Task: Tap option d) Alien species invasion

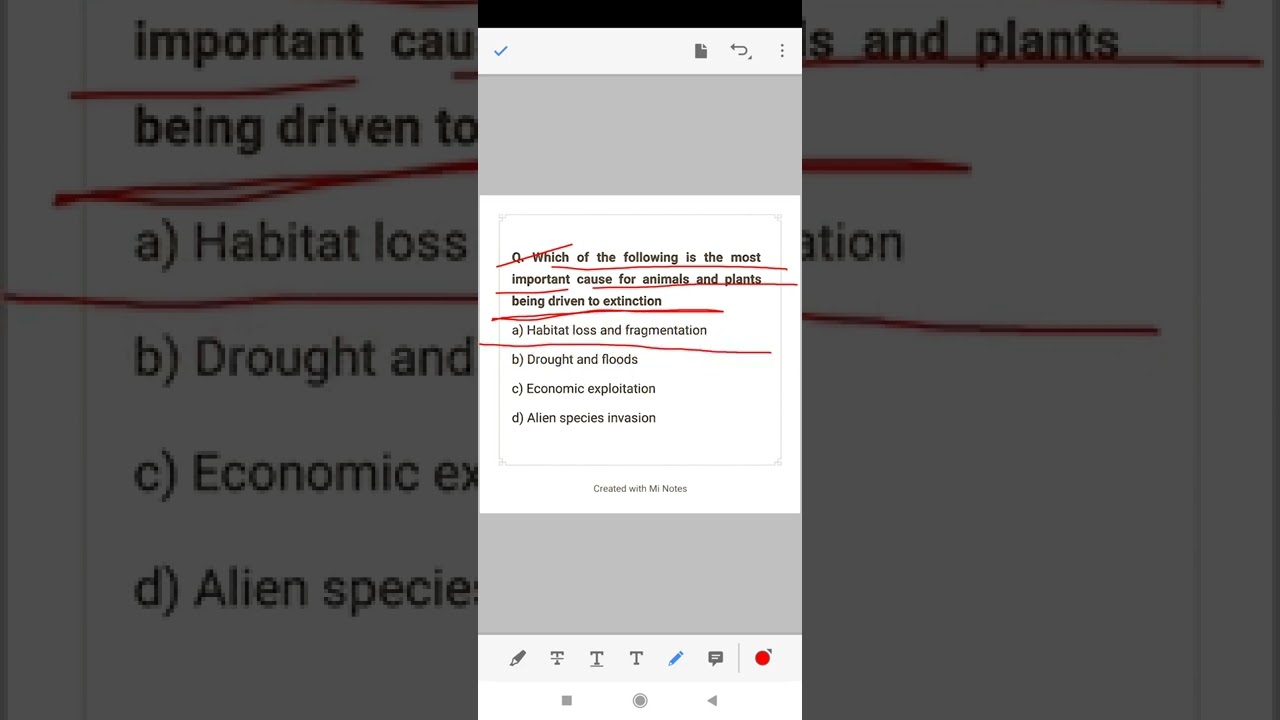Action: tap(584, 418)
